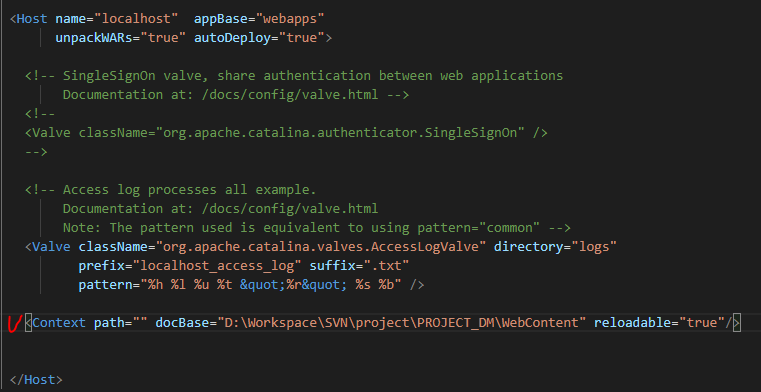
Task: Click the directory="logs" attribute
Action: tap(555, 246)
